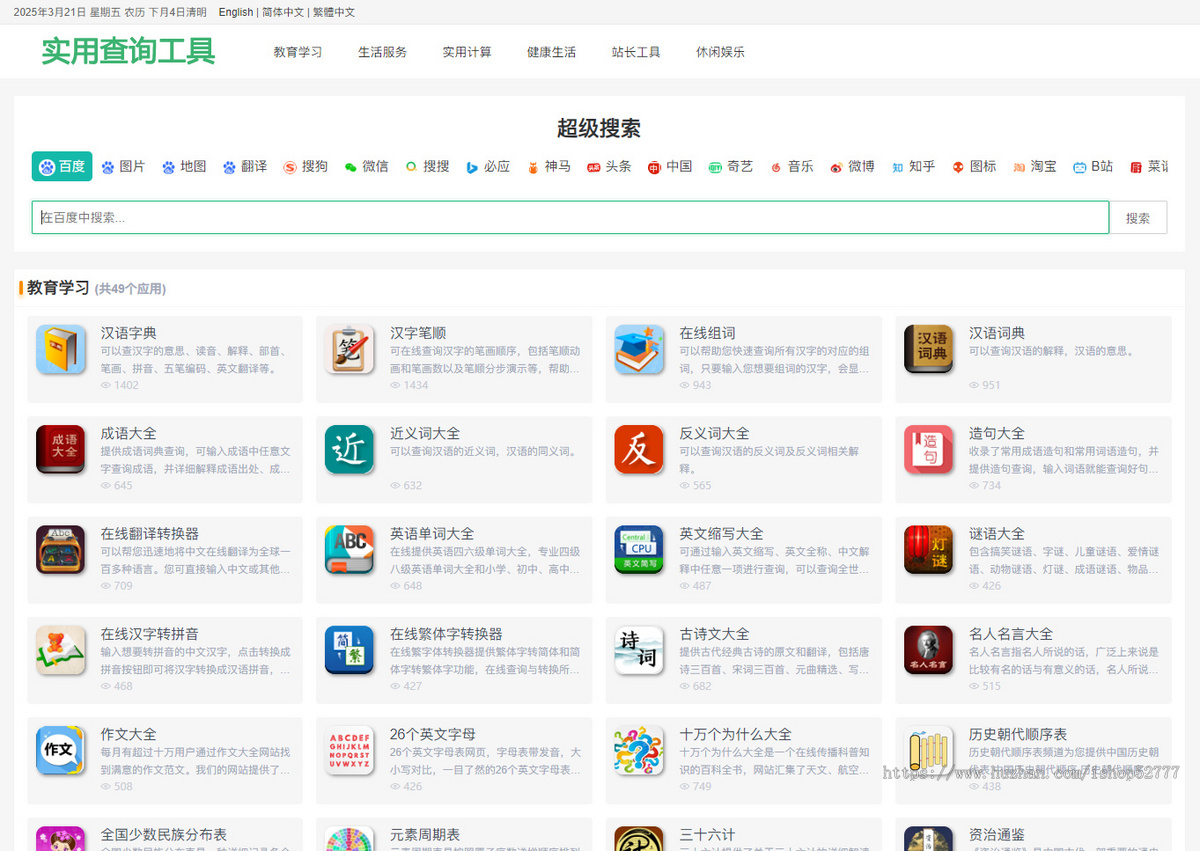The height and width of the screenshot is (851, 1200).
Task: Click the 成语大全 red book icon
Action: click(61, 450)
